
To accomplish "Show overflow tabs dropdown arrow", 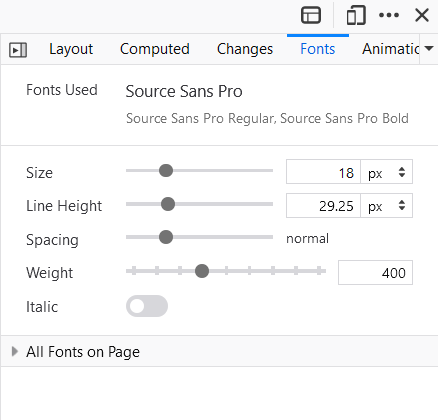I will coord(429,49).
